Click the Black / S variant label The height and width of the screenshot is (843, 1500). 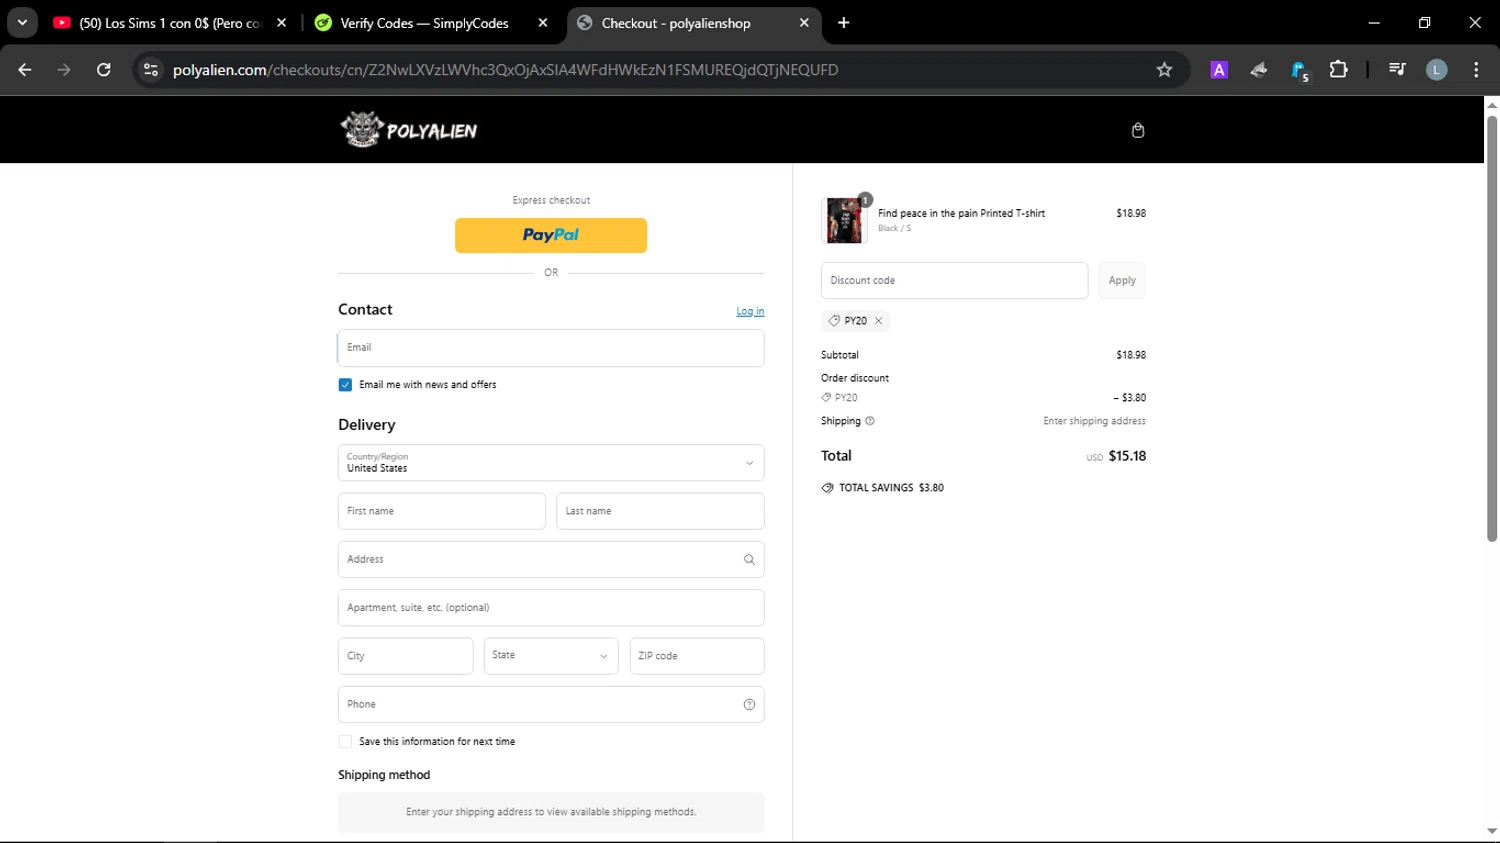point(894,229)
